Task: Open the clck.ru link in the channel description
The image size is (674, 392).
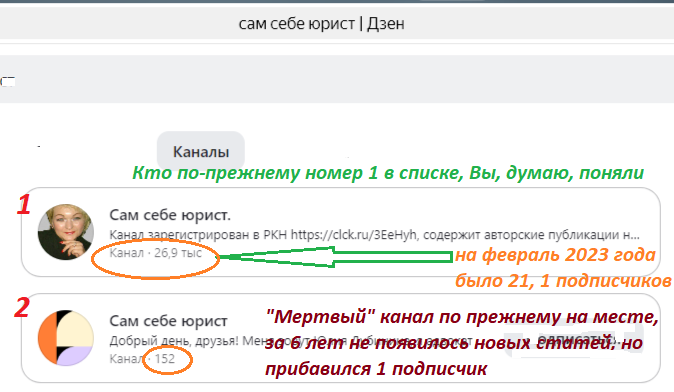Action: tap(353, 235)
